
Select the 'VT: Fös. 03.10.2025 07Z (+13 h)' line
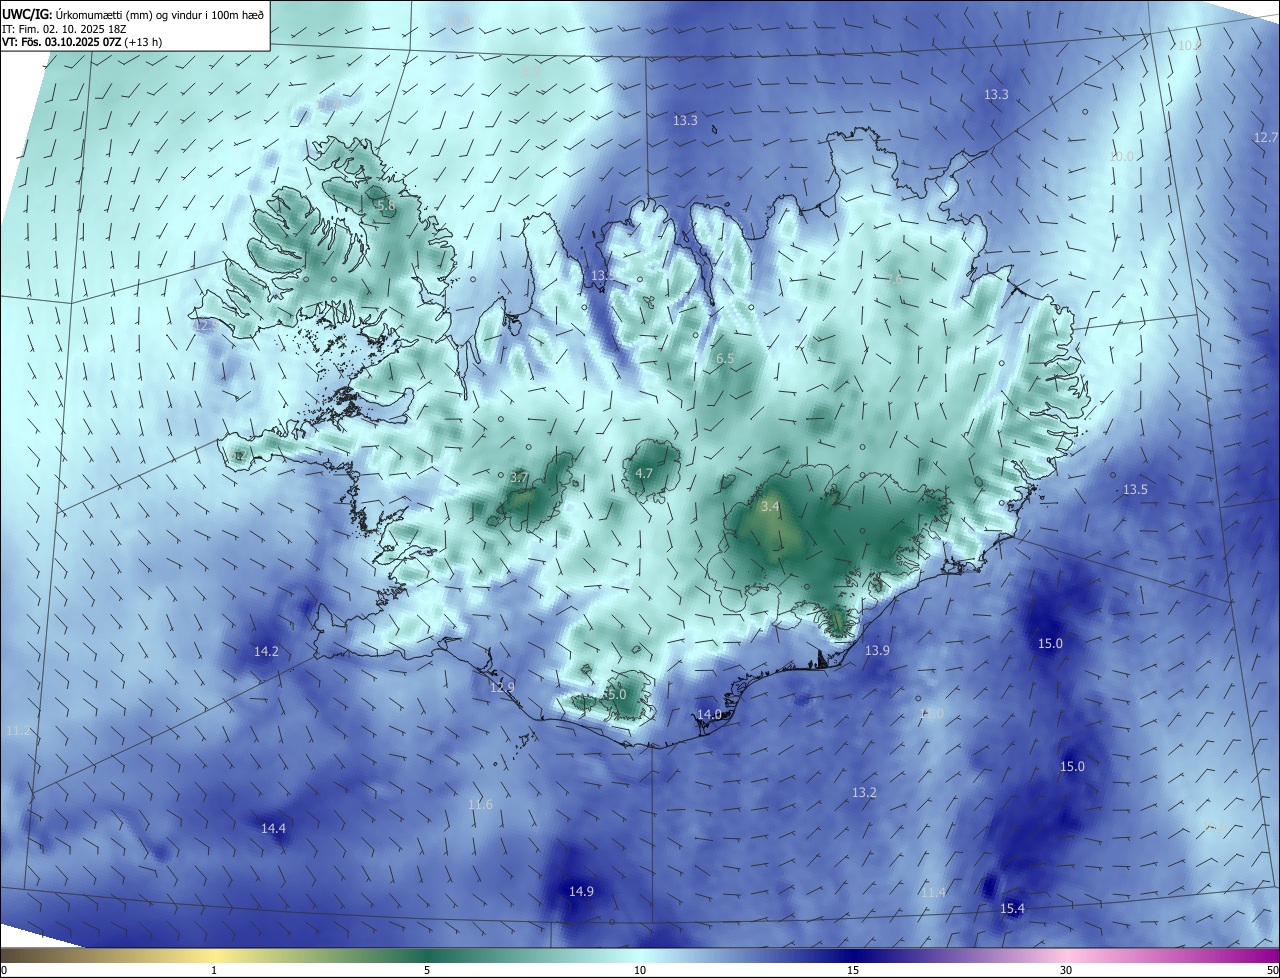pyautogui.click(x=82, y=42)
